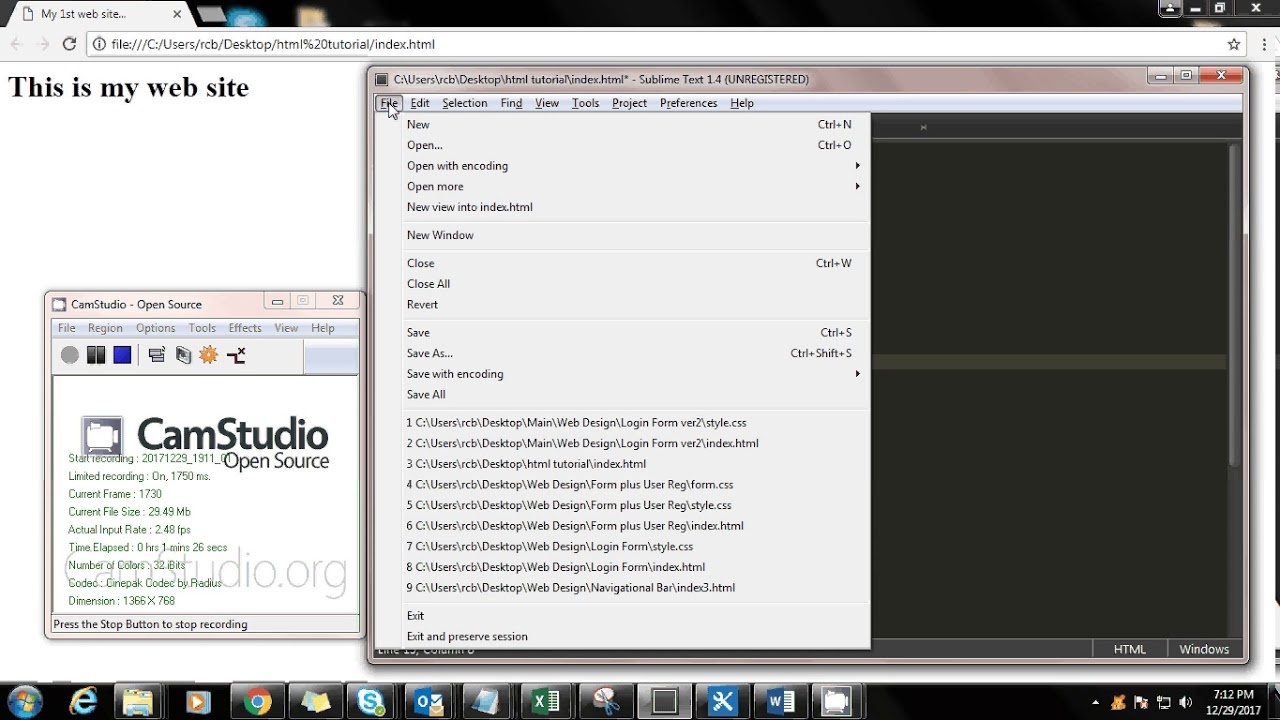Open Sublime Text Find menu
The image size is (1280, 720).
tap(511, 103)
